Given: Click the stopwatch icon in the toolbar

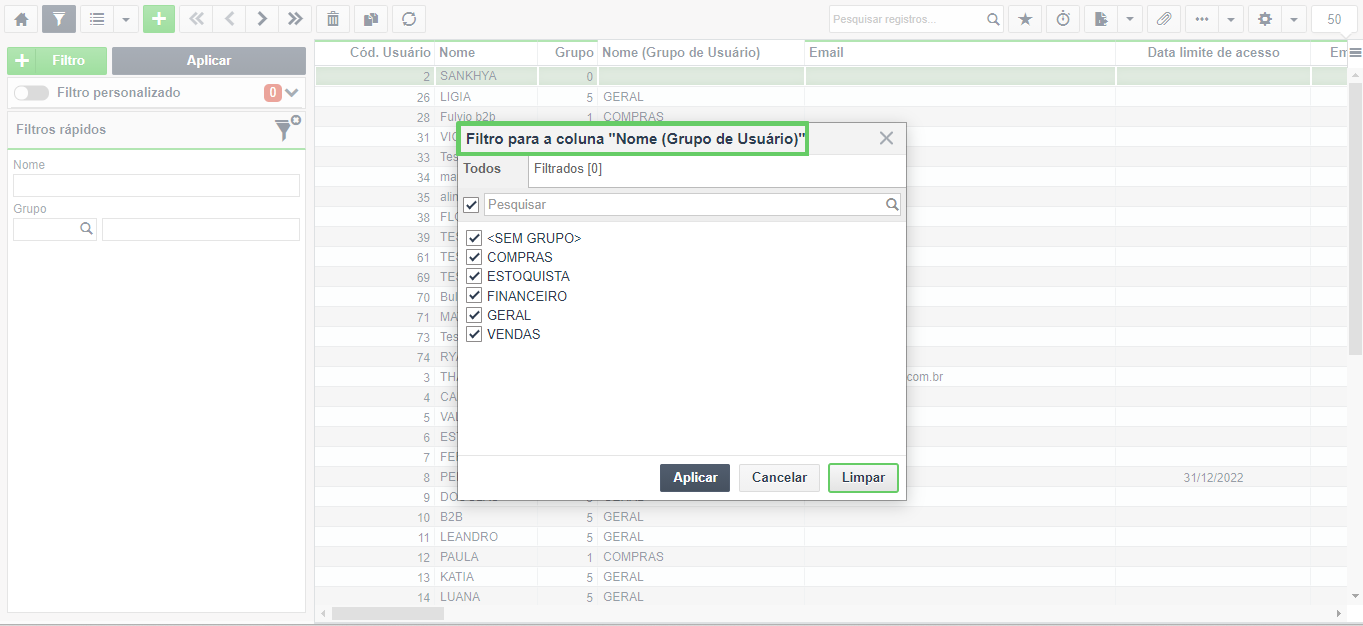Looking at the screenshot, I should (1063, 19).
